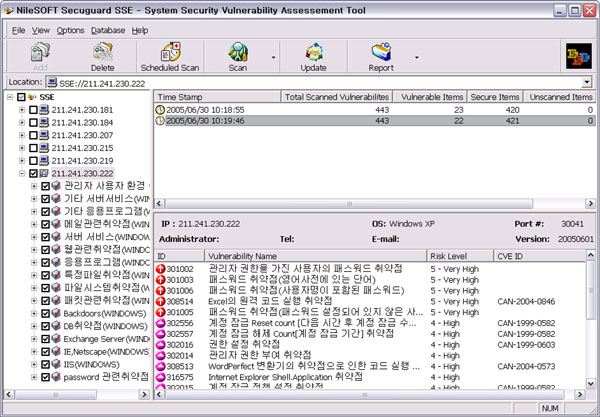Click the SSE root folder icon
Viewport: 600px width, 417px height.
[32, 96]
